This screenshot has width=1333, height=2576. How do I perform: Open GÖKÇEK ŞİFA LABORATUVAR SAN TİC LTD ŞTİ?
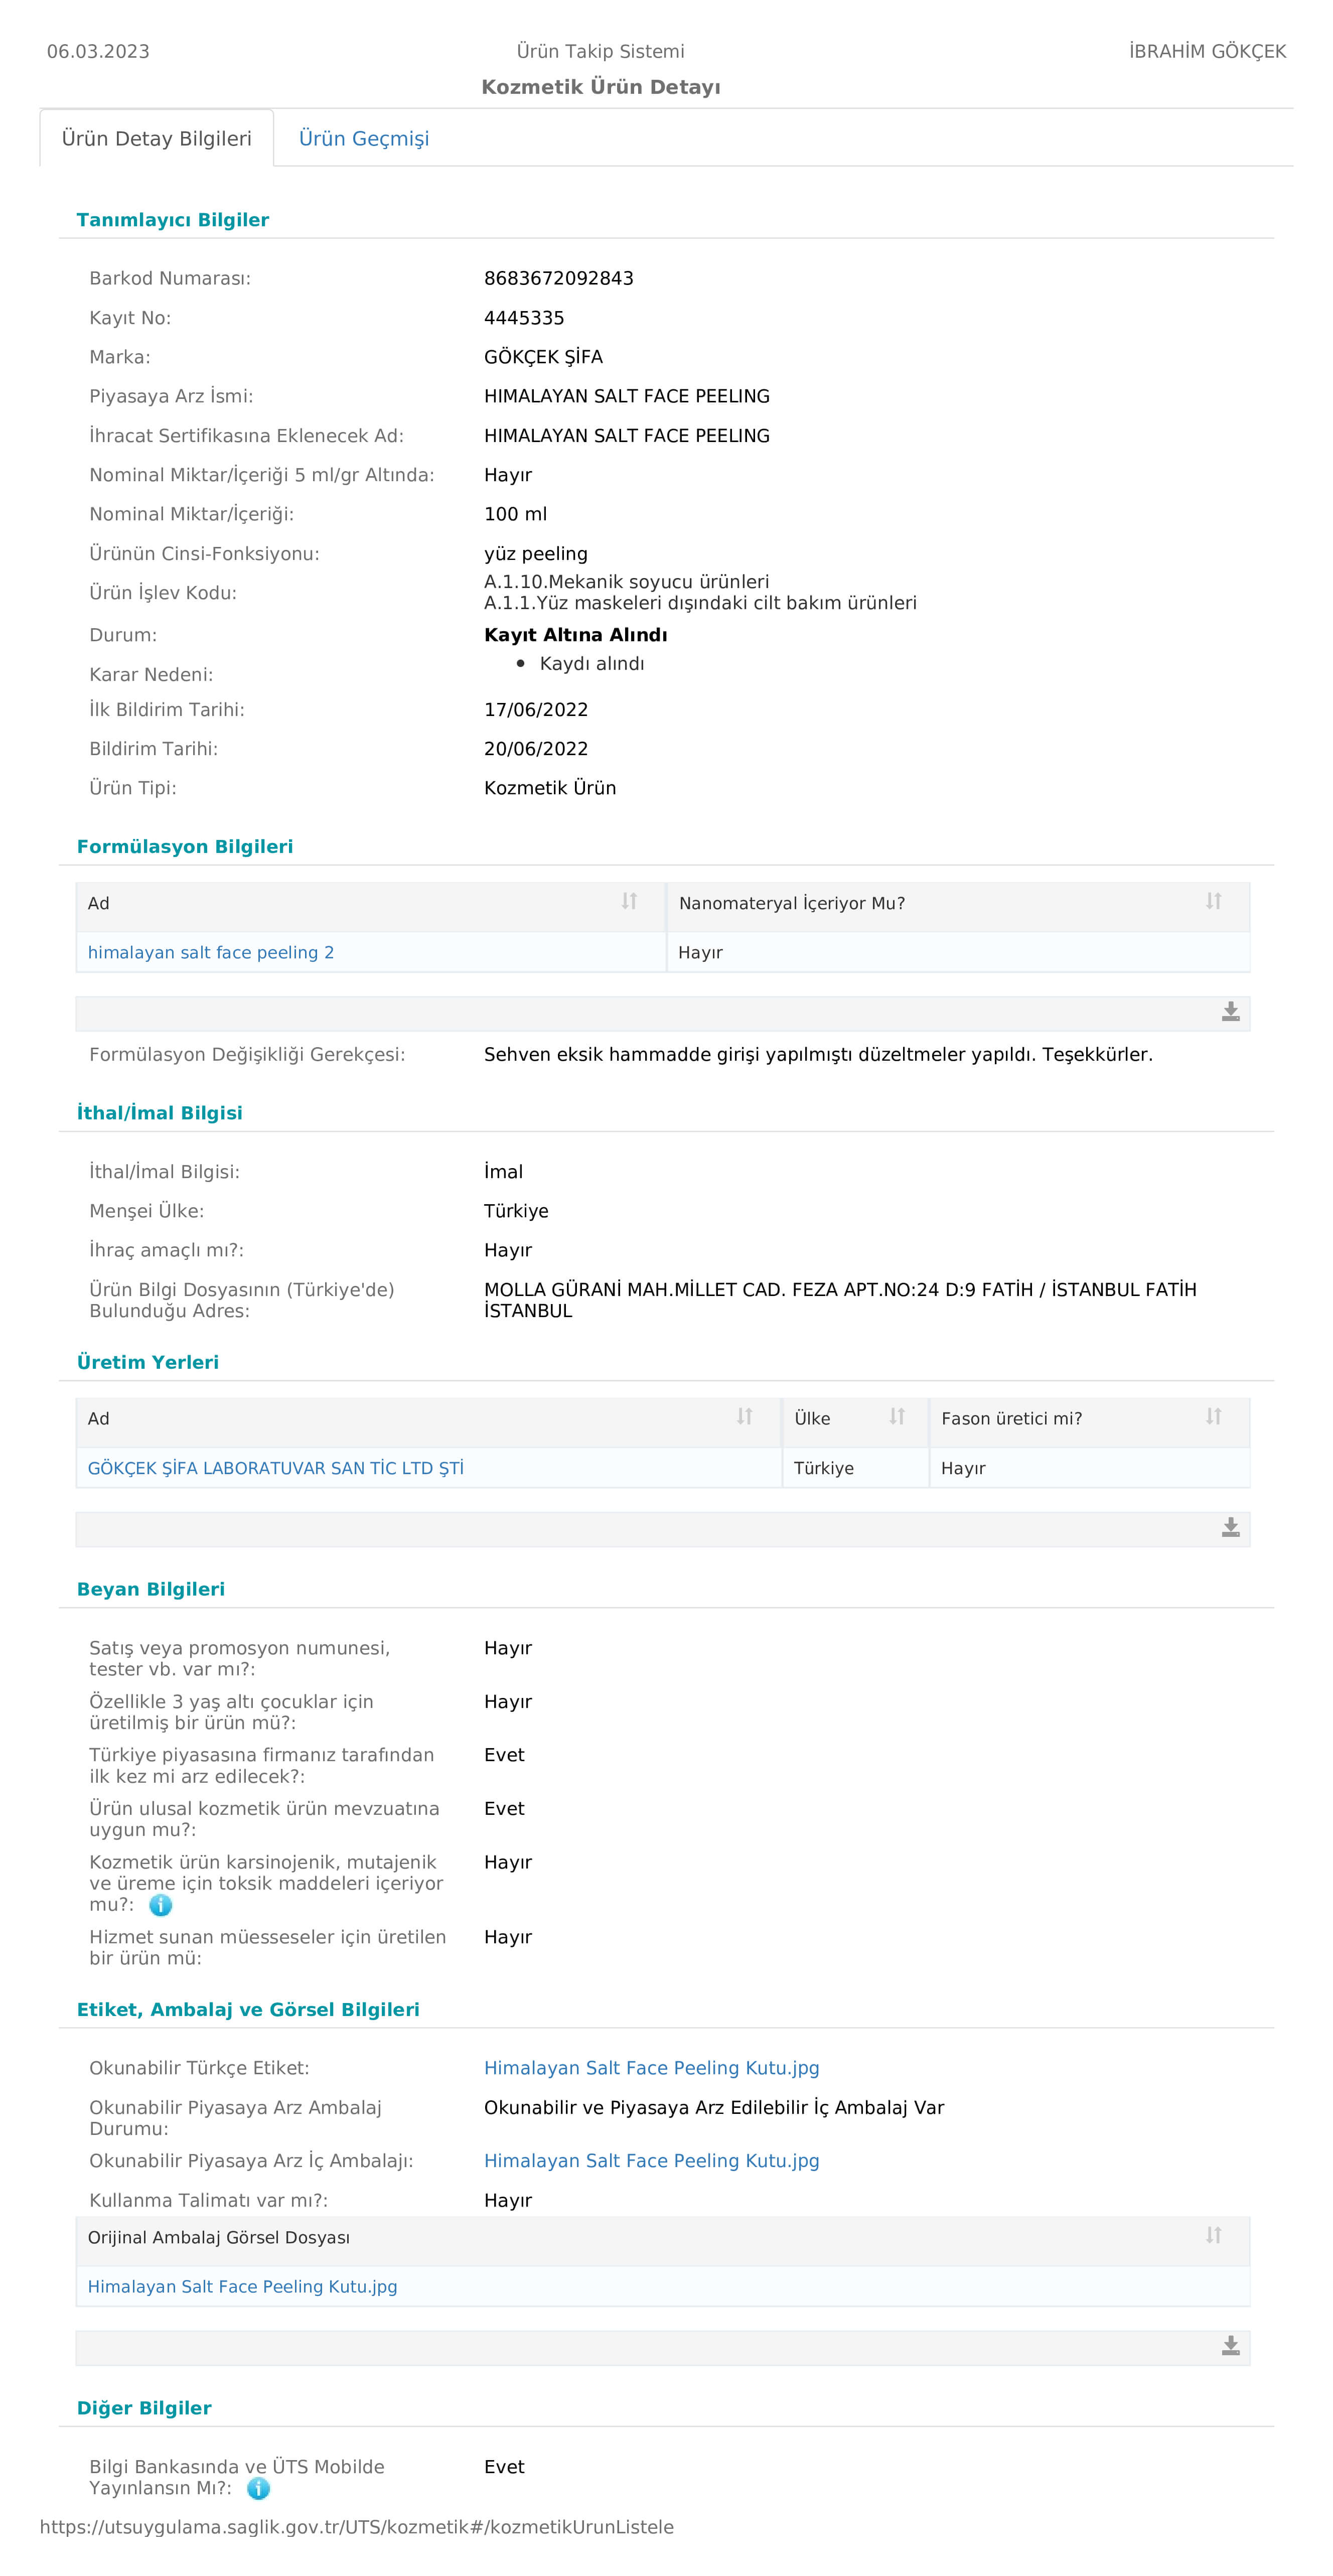coord(276,1468)
